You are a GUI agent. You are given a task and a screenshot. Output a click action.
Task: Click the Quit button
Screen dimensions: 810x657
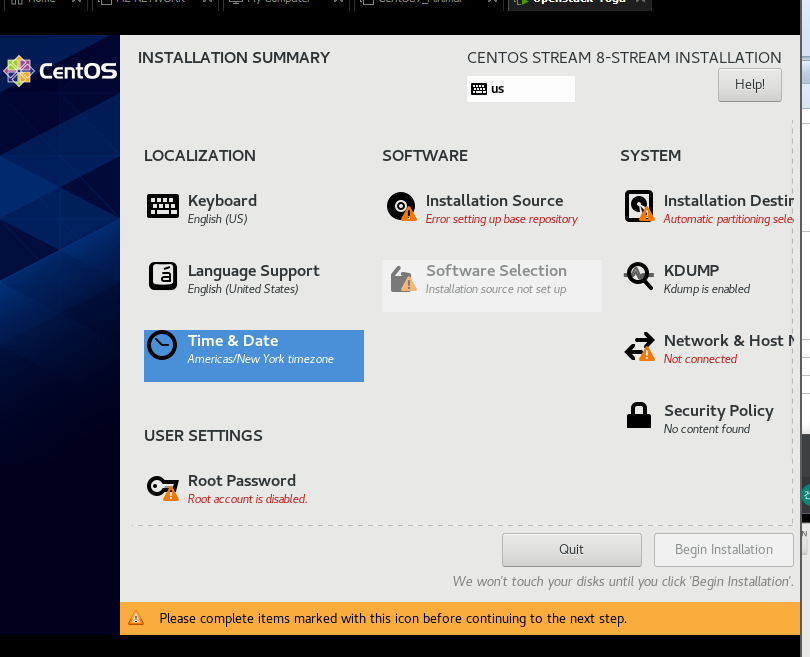[572, 550]
